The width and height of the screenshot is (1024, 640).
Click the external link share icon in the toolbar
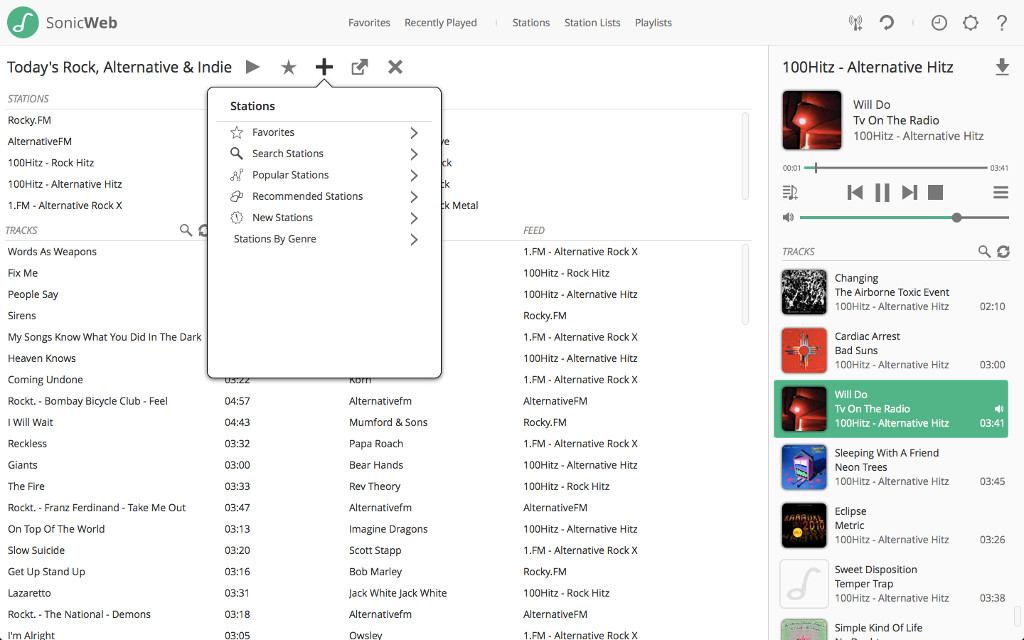[359, 66]
